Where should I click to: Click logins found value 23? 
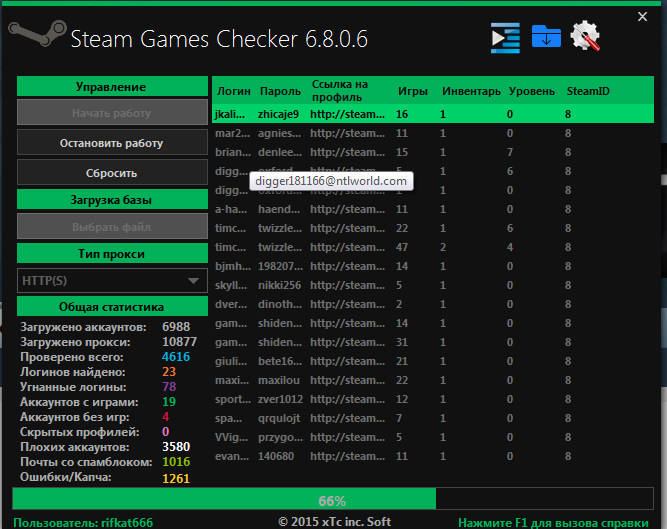click(169, 372)
